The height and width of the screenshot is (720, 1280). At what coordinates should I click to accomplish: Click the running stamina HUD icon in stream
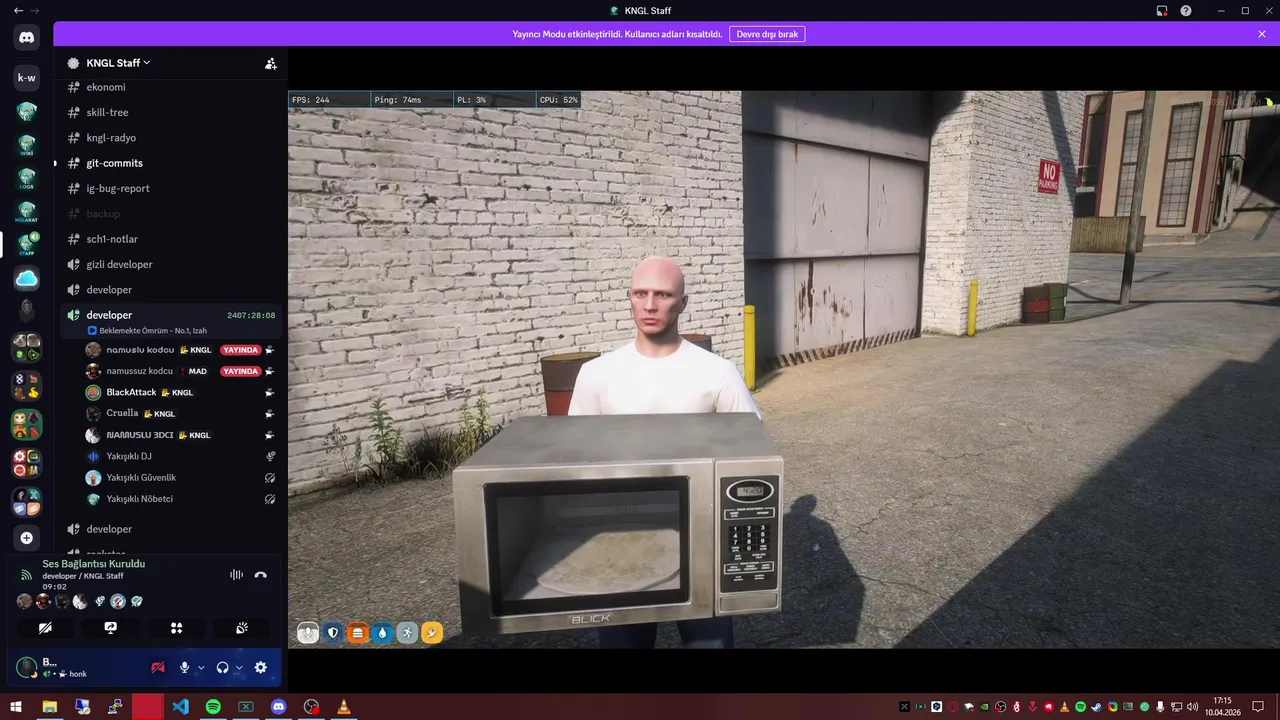[407, 633]
